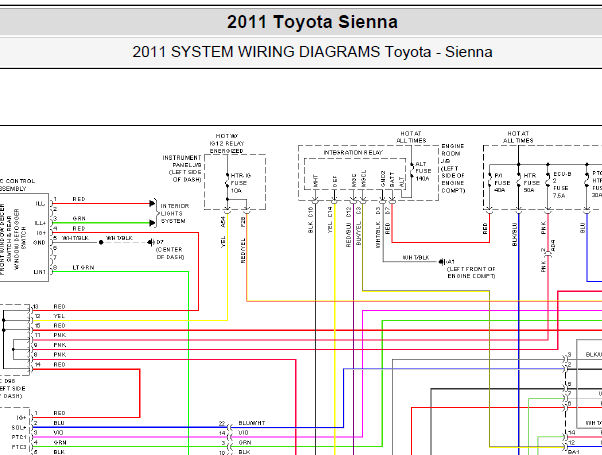Viewport: 602px width, 455px height.
Task: Select the "YEL" wire label at pin 12
Action: pos(60,316)
